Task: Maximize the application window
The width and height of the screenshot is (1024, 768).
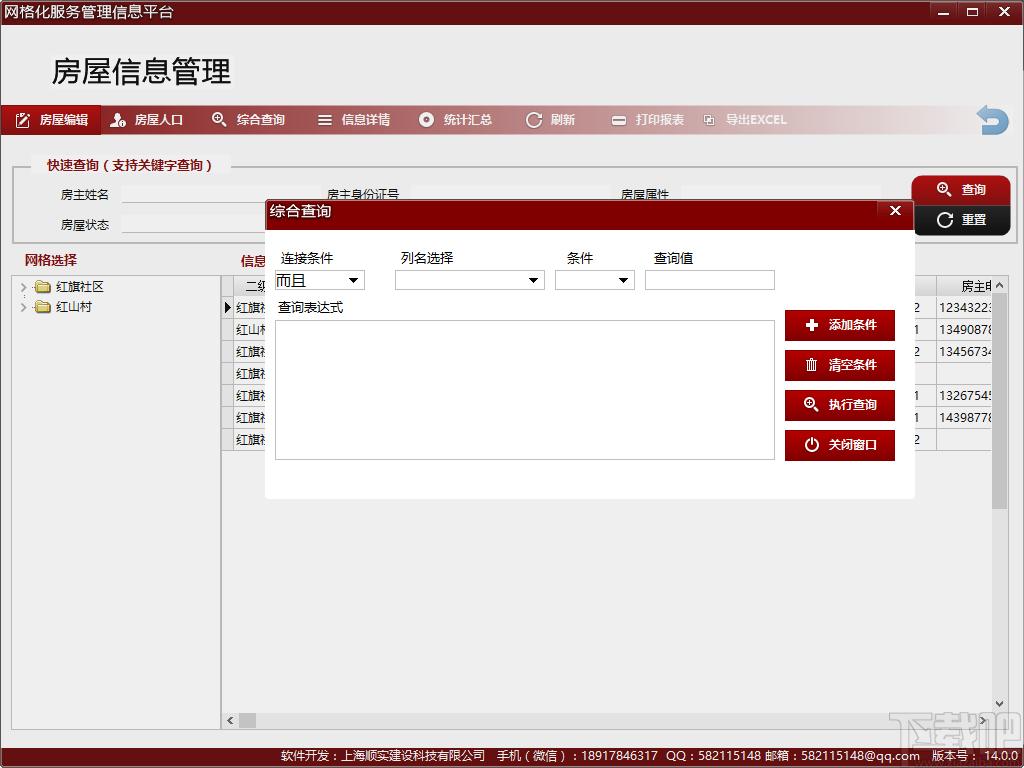Action: click(x=972, y=12)
